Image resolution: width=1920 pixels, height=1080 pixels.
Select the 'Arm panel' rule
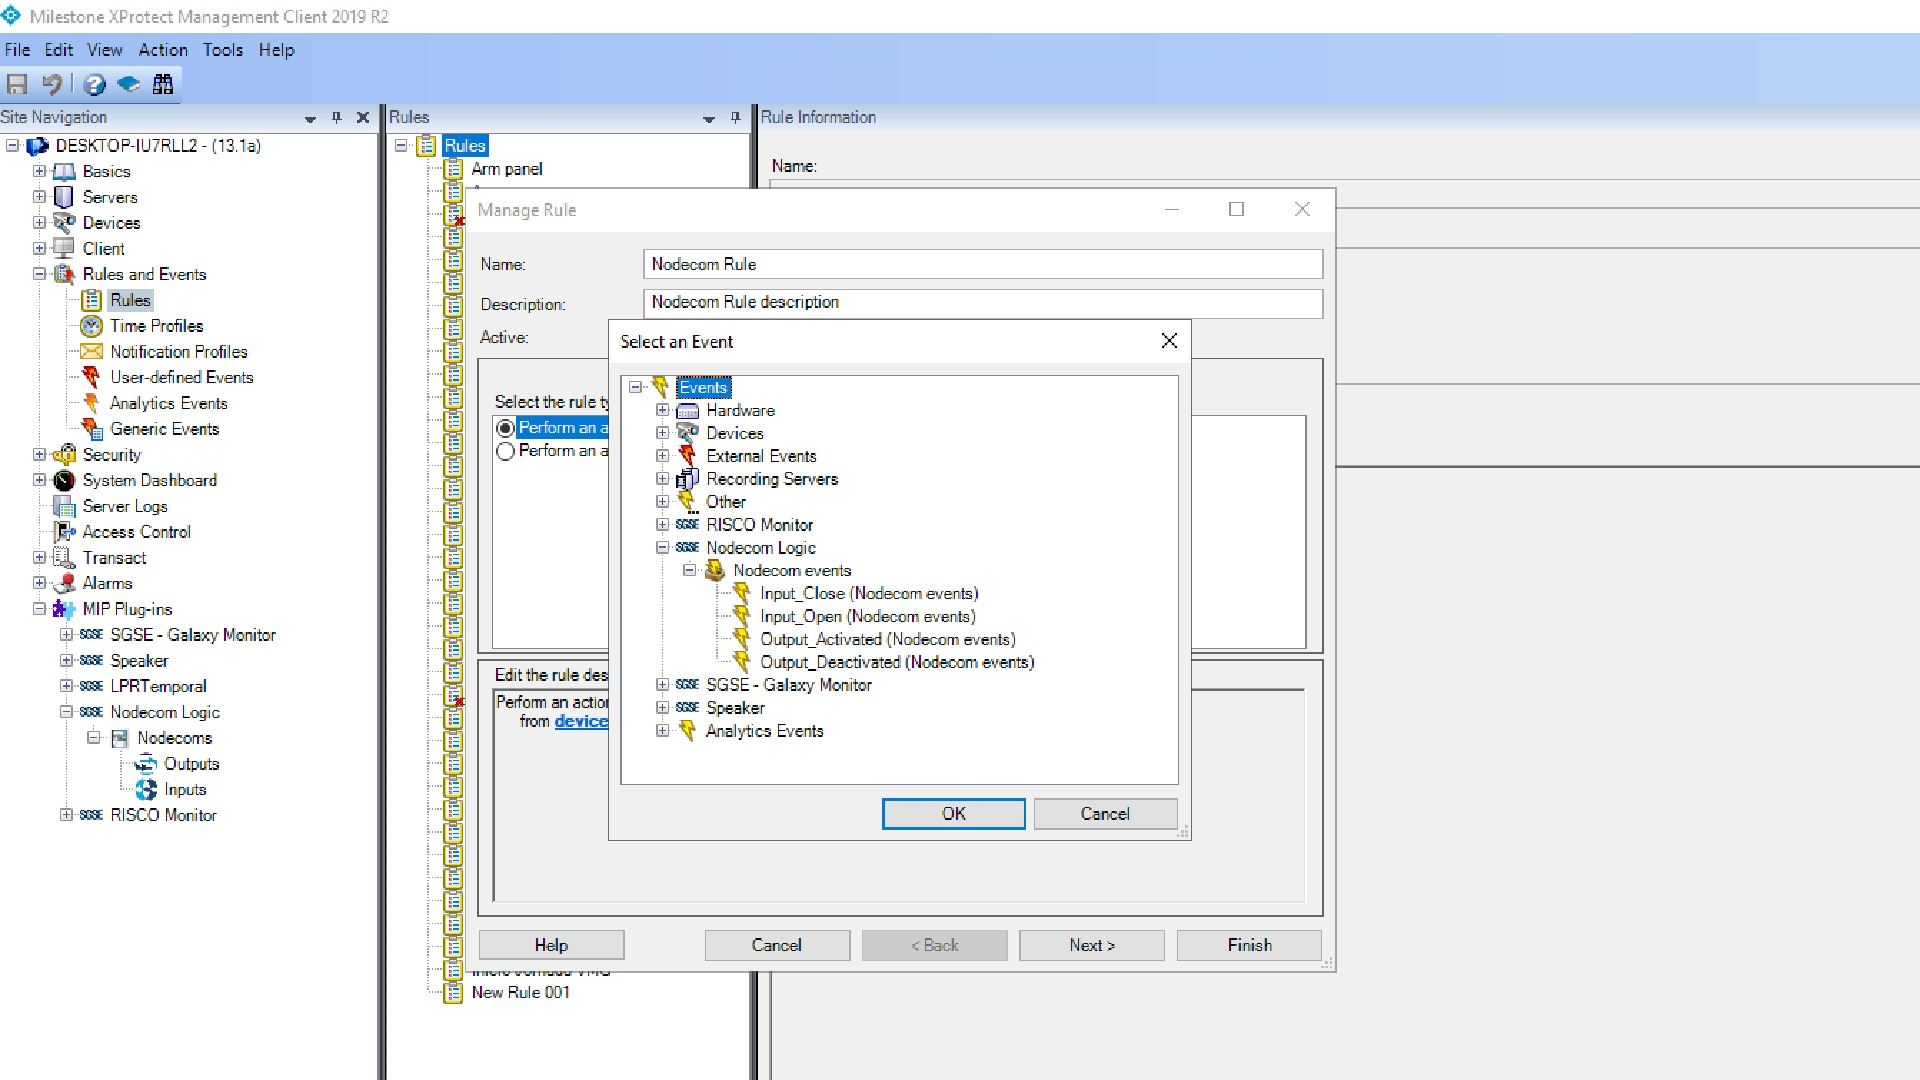507,170
